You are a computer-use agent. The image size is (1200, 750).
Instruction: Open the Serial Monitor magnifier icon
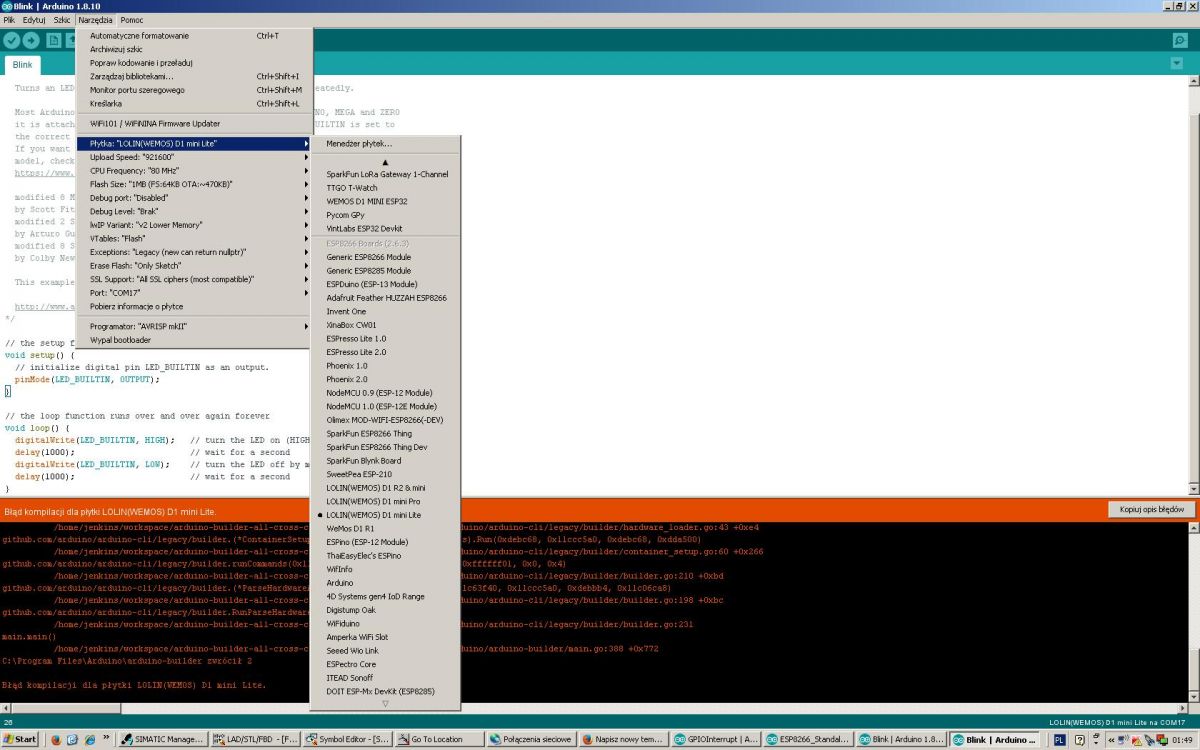pos(1180,40)
